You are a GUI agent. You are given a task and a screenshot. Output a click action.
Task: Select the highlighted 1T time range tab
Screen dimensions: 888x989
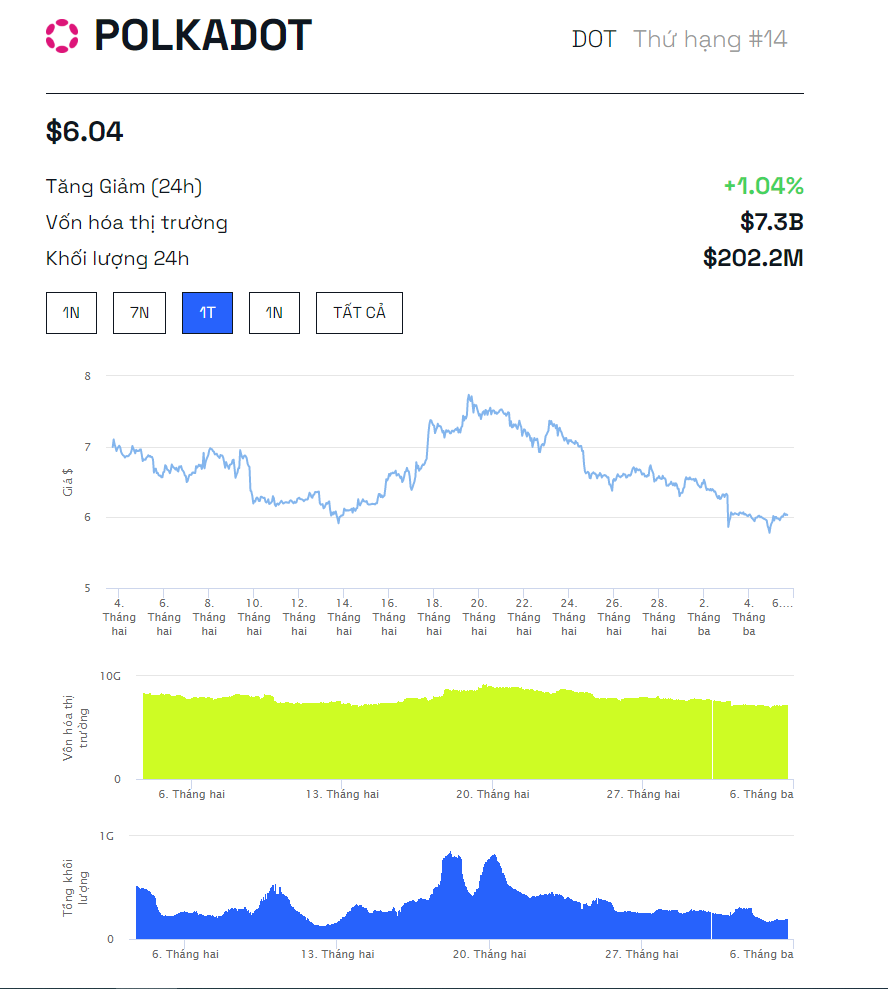(207, 313)
